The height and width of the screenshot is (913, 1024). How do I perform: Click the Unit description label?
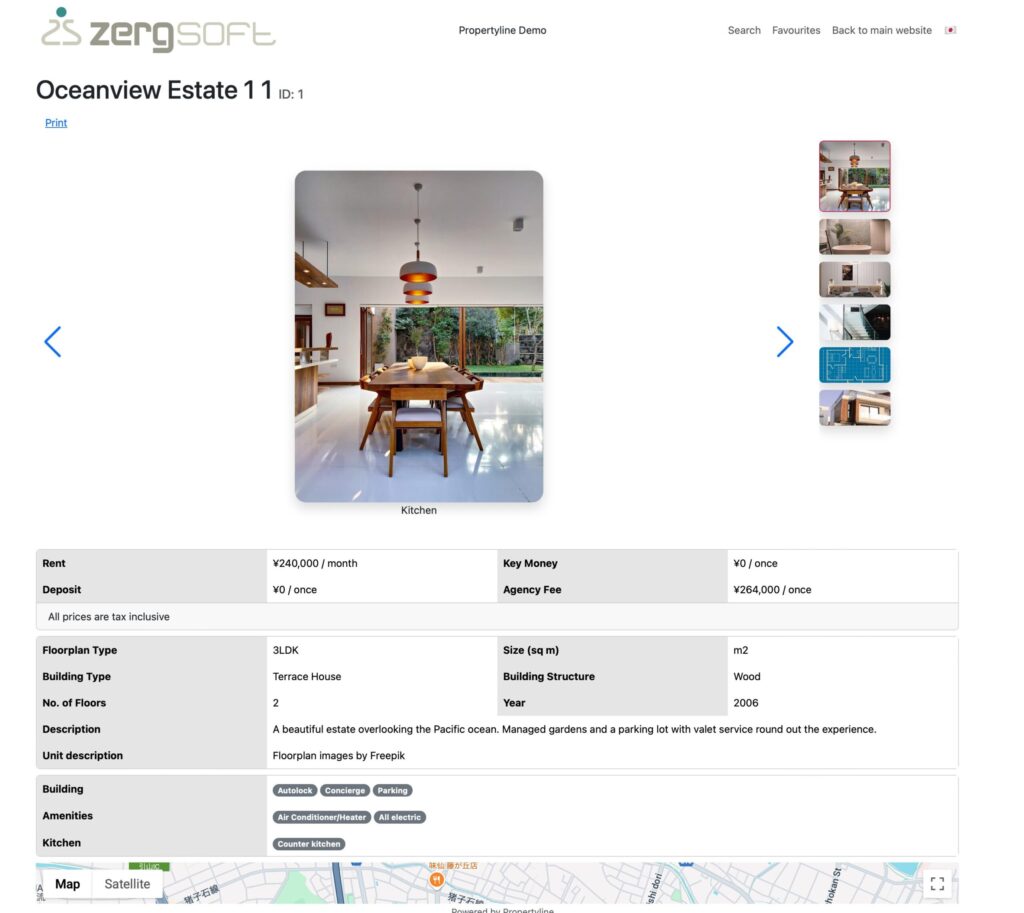(82, 756)
